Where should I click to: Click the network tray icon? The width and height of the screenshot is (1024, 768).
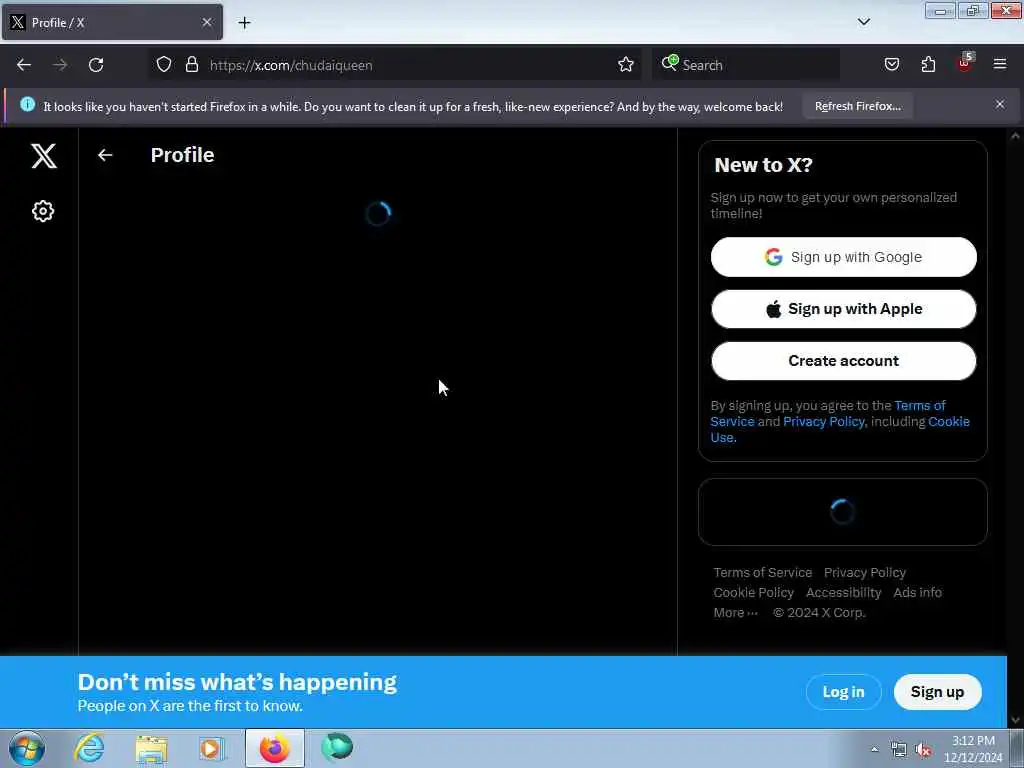899,750
